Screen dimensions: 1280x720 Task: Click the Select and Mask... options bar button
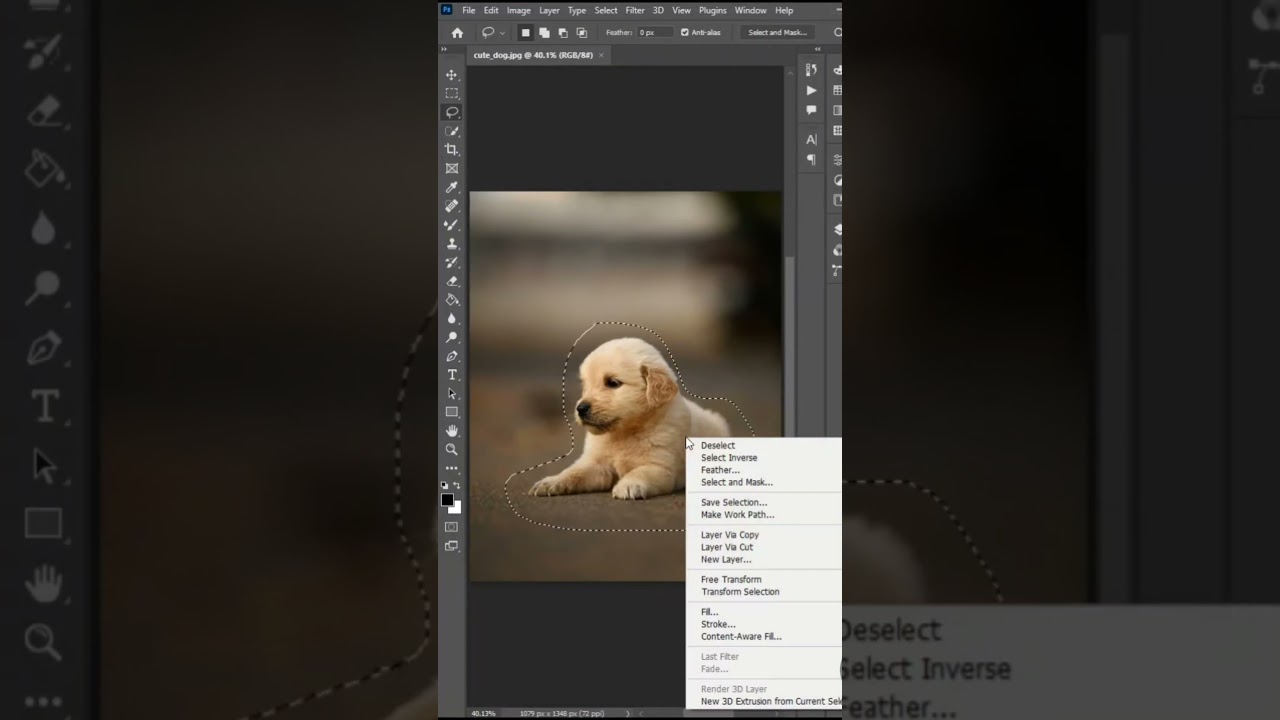coord(777,32)
